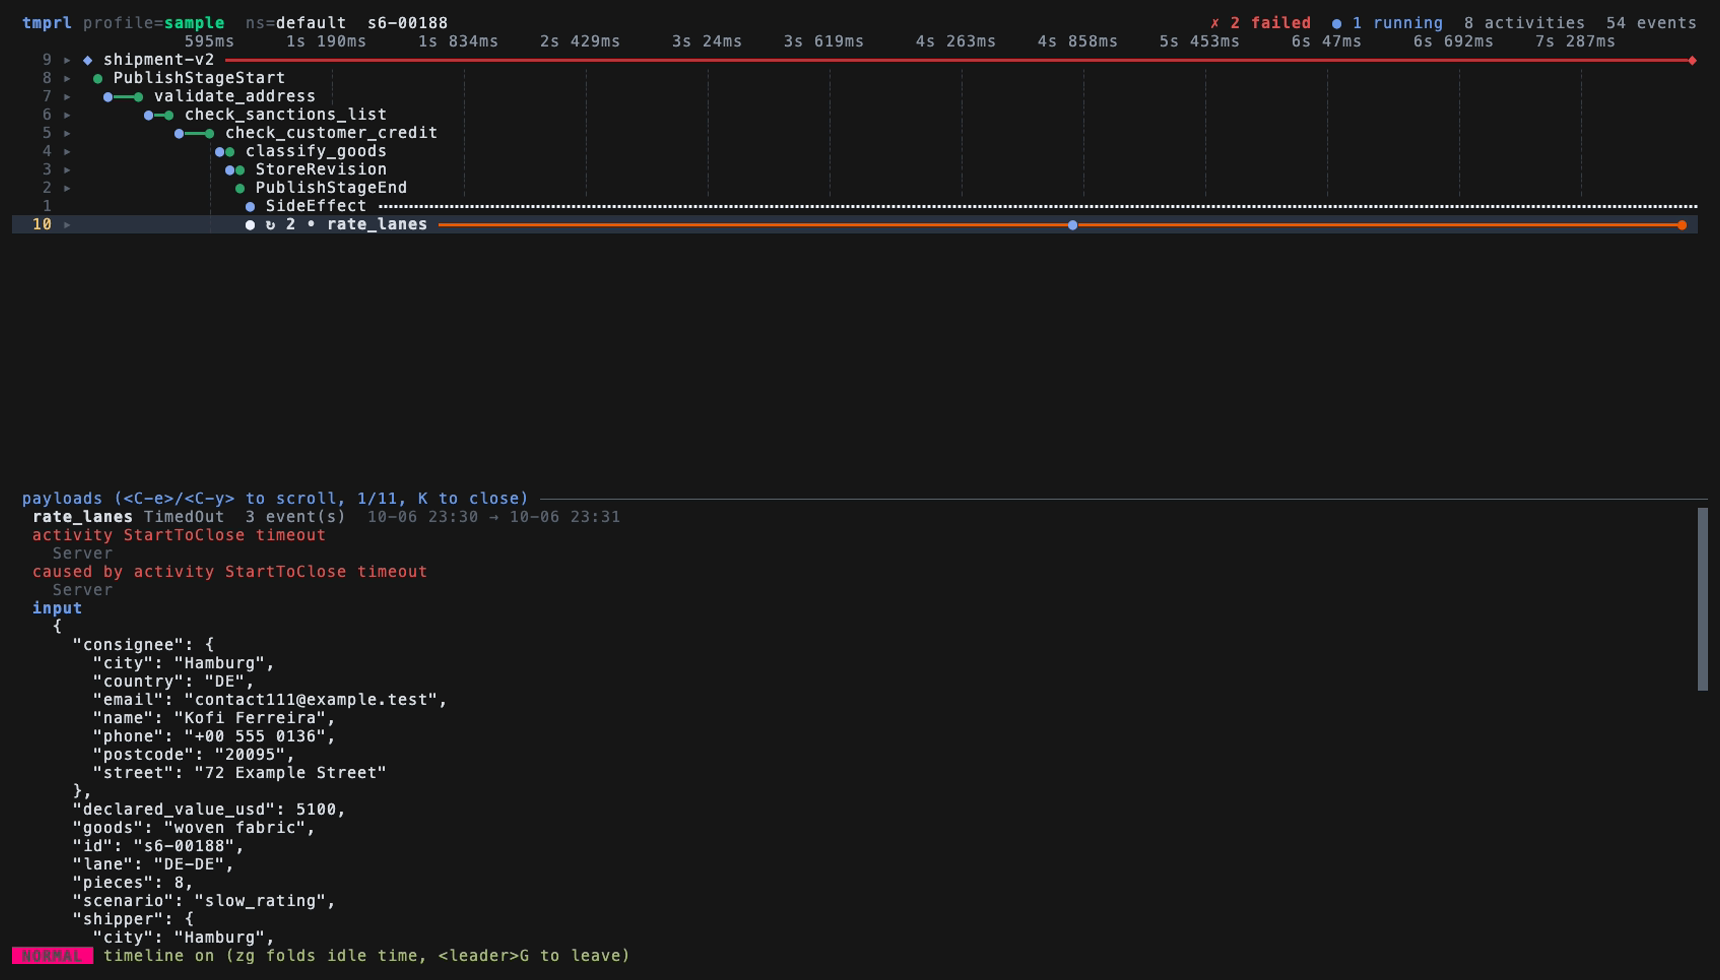Click the green dot beside PublishStageStart
1720x980 pixels.
point(98,78)
